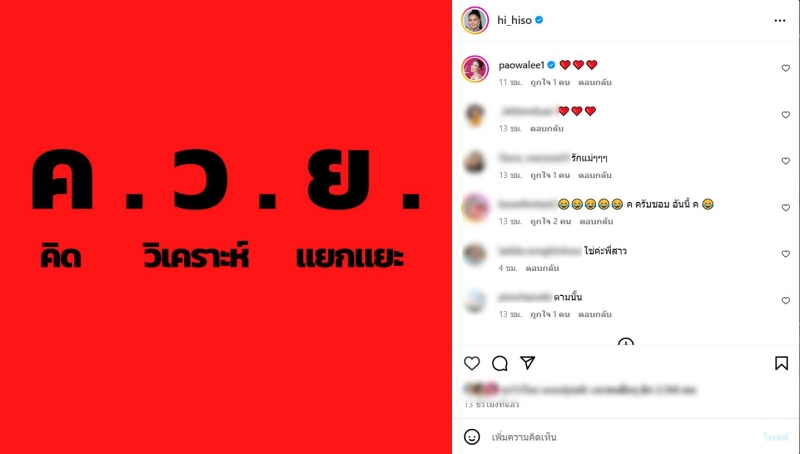
Task: Open paowalee1 profile from username
Action: point(521,65)
